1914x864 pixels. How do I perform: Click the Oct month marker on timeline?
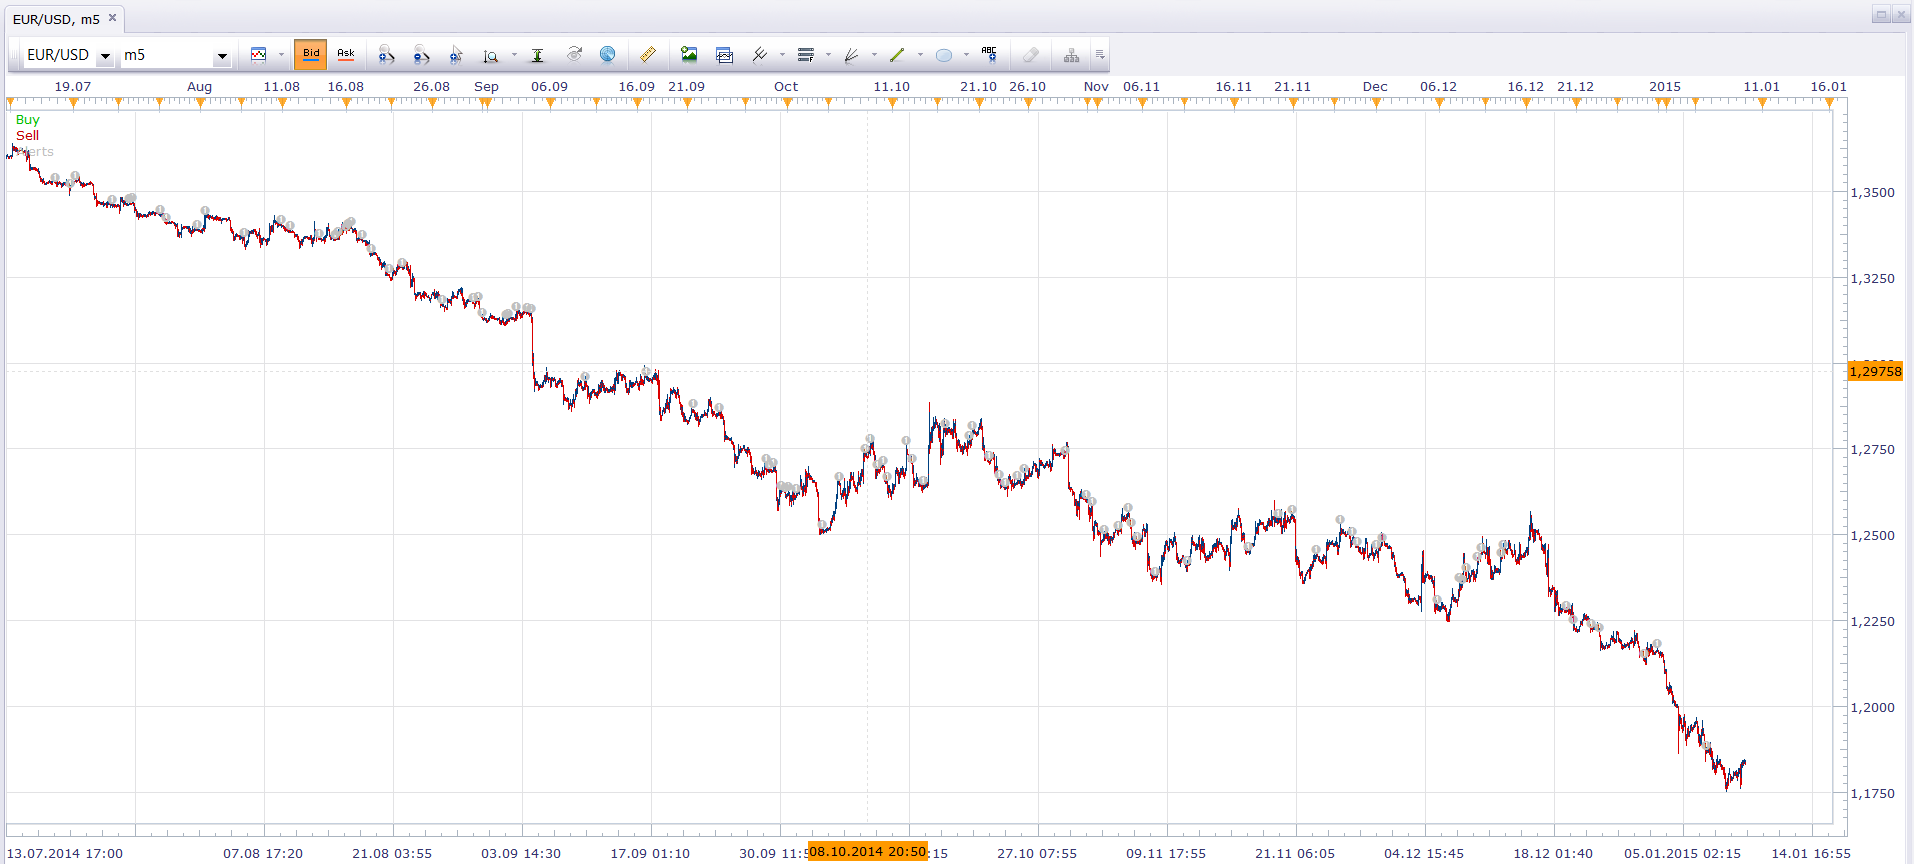point(786,86)
